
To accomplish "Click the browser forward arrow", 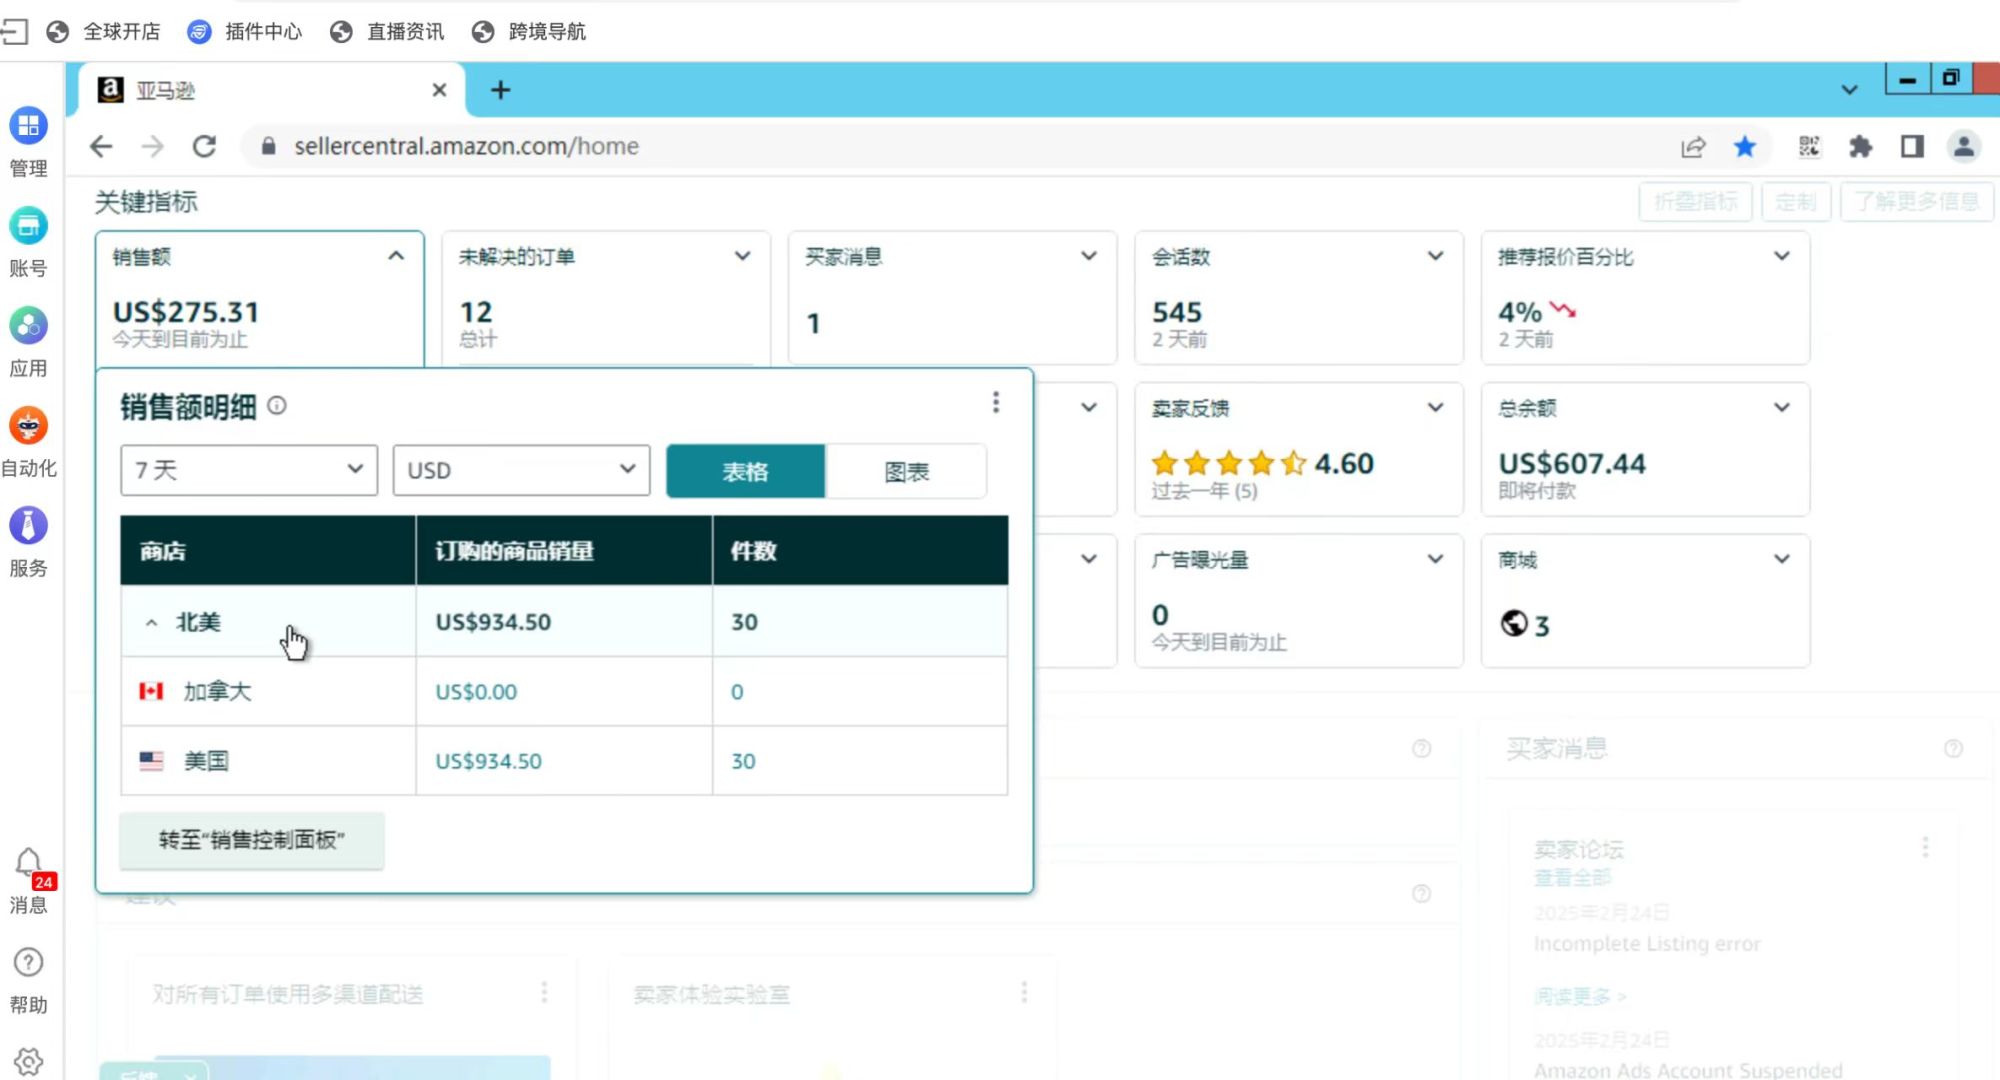I will click(152, 146).
